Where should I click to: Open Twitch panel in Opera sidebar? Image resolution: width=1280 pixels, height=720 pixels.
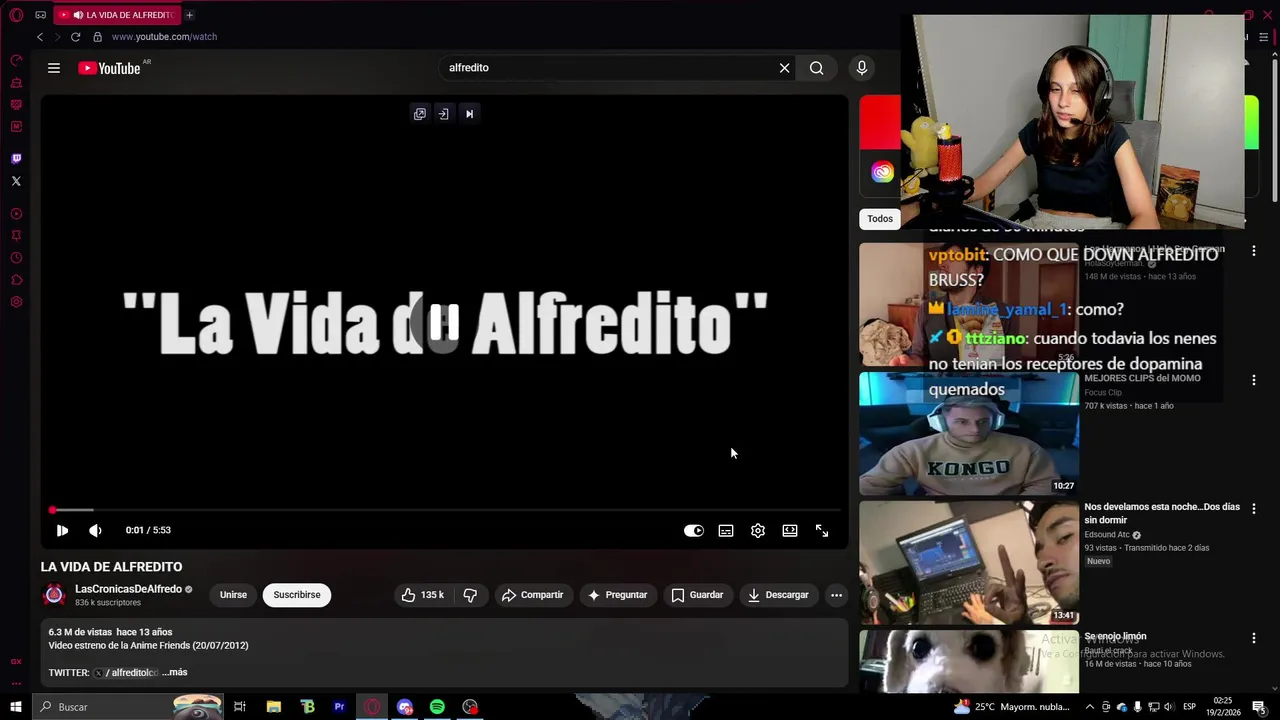[x=16, y=159]
